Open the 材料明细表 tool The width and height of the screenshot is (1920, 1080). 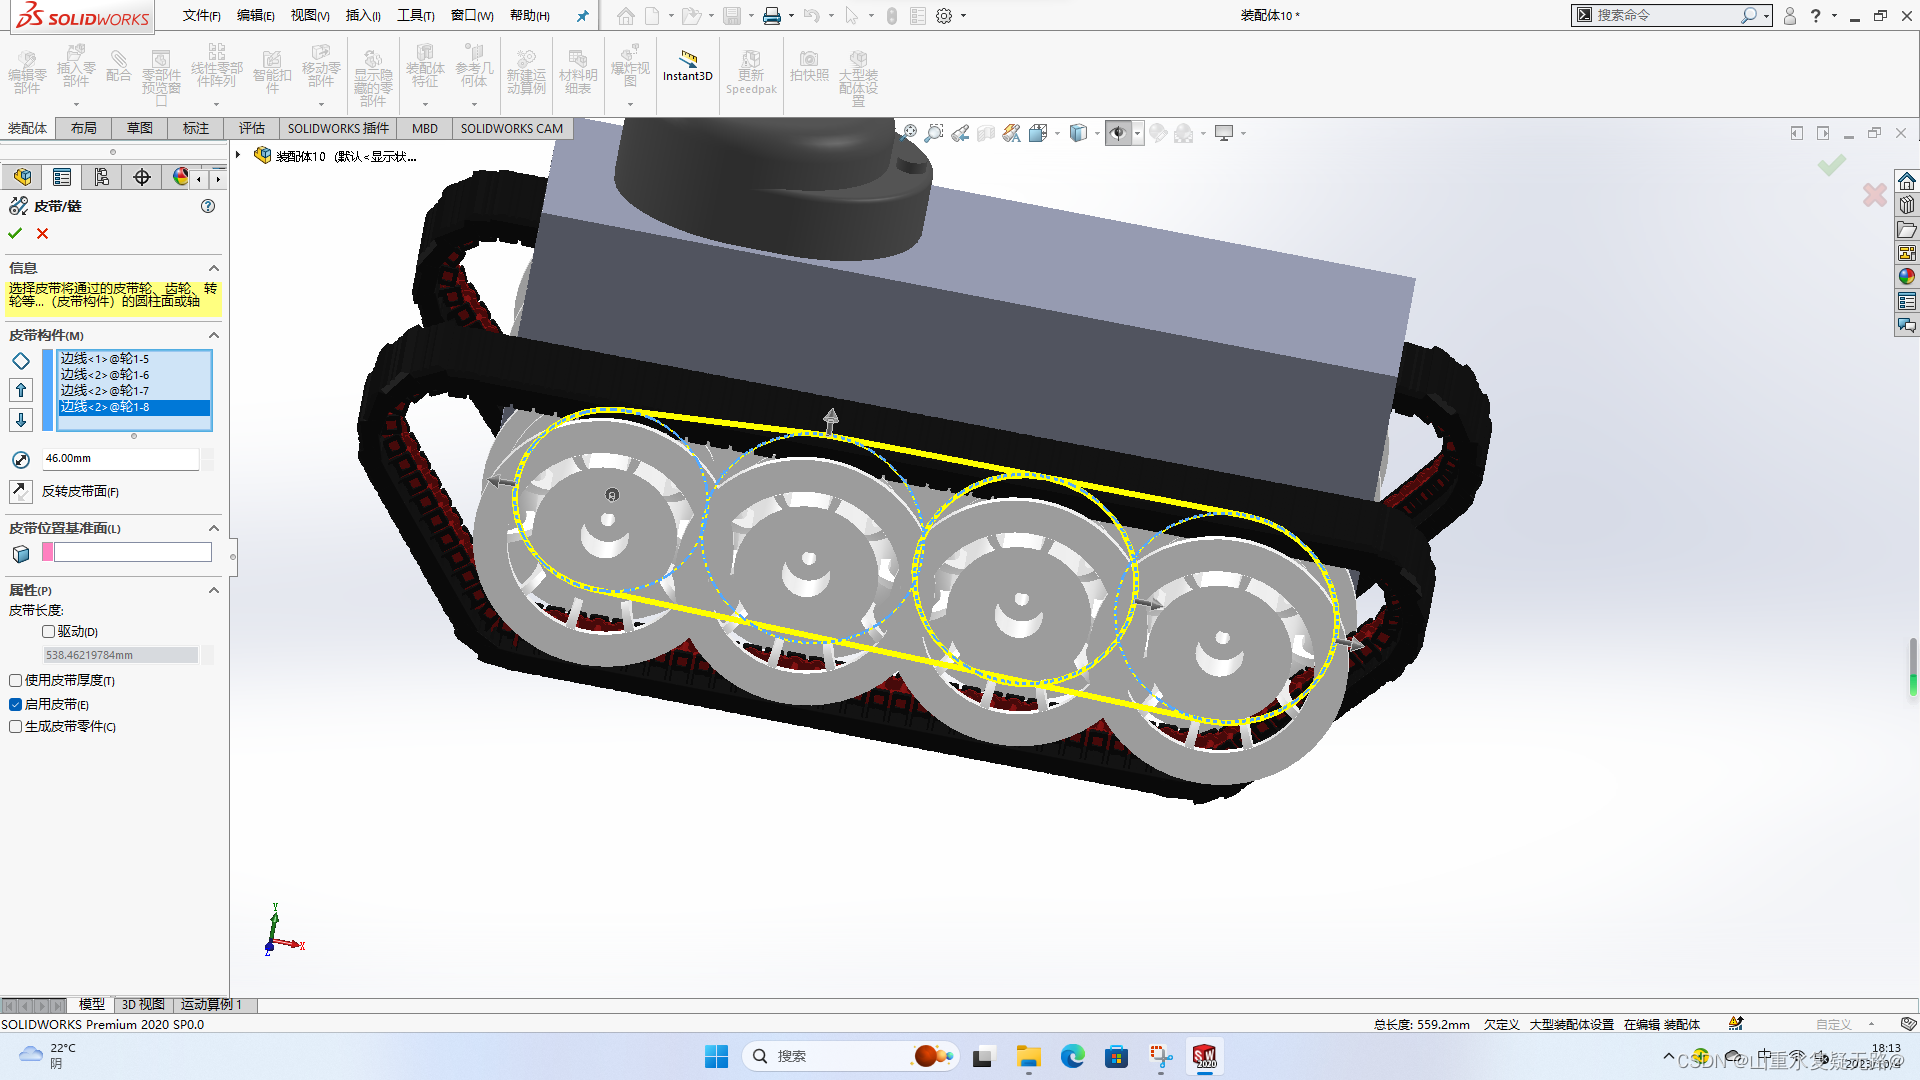point(579,70)
